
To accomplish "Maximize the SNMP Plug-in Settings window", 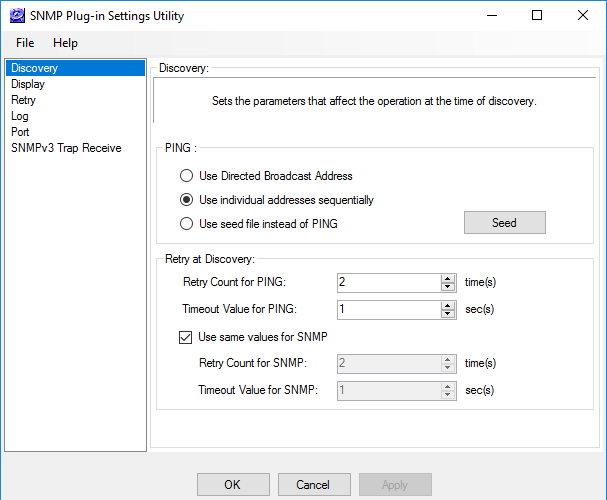I will point(537,15).
